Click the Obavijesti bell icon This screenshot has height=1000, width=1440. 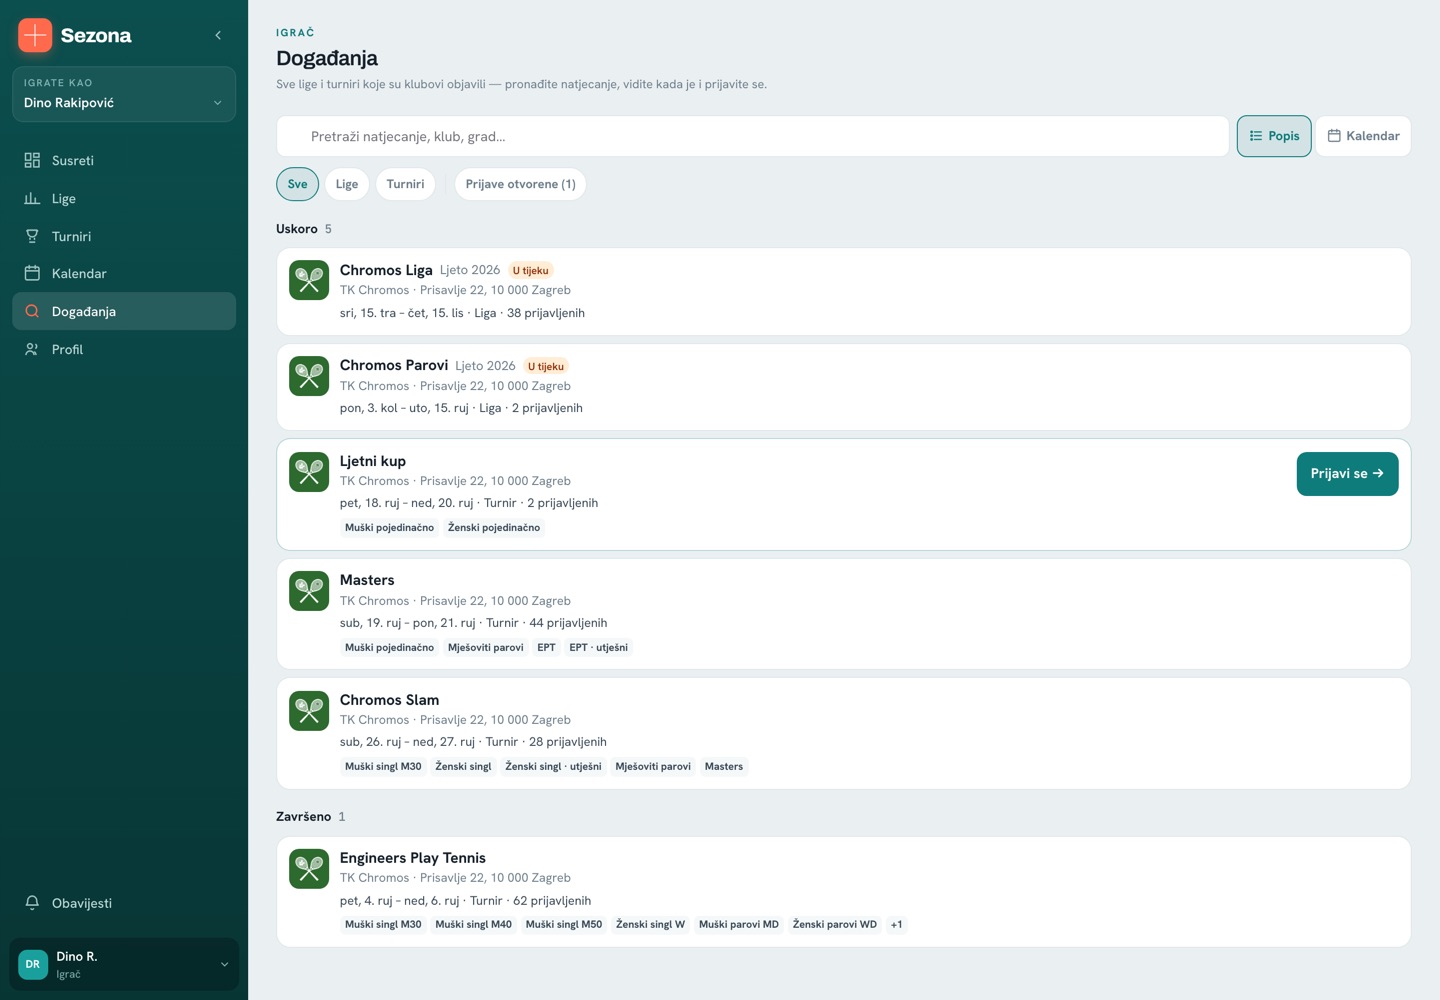pos(32,903)
